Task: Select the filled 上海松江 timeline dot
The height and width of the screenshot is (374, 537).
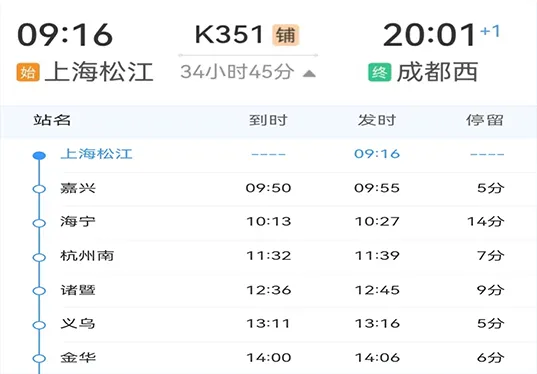Action: [x=39, y=155]
